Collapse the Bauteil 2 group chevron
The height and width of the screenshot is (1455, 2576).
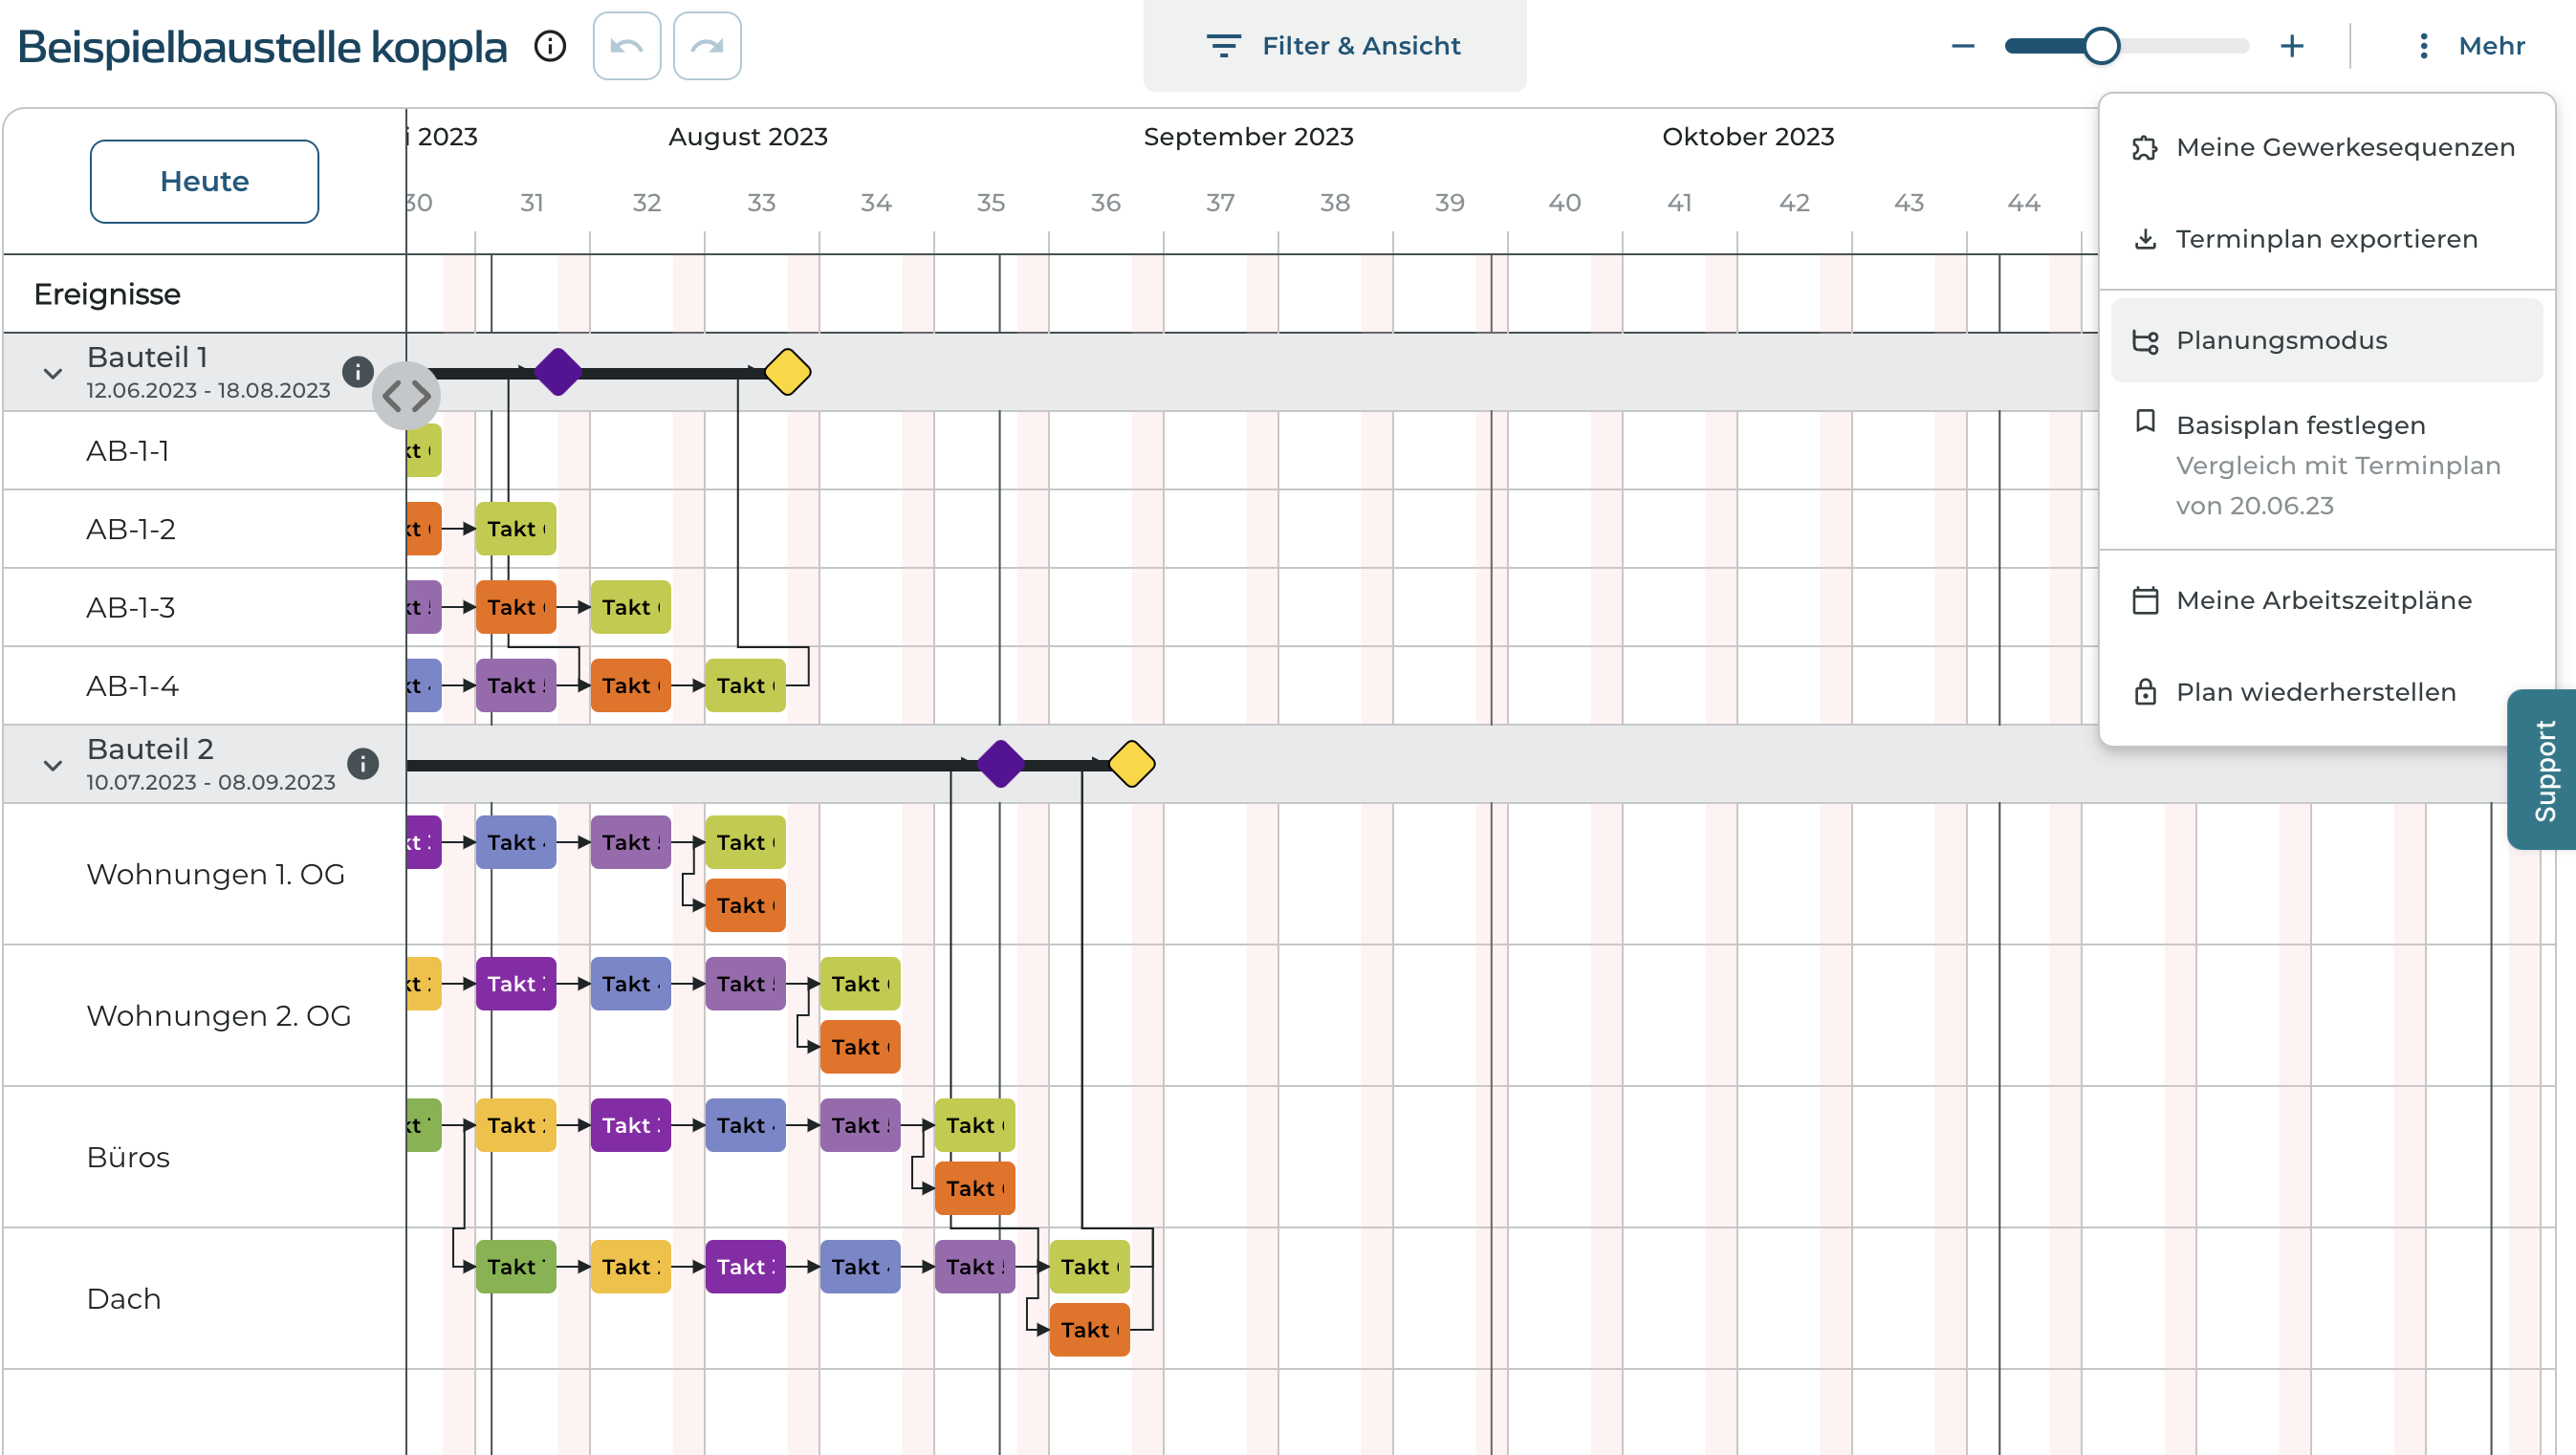point(53,765)
